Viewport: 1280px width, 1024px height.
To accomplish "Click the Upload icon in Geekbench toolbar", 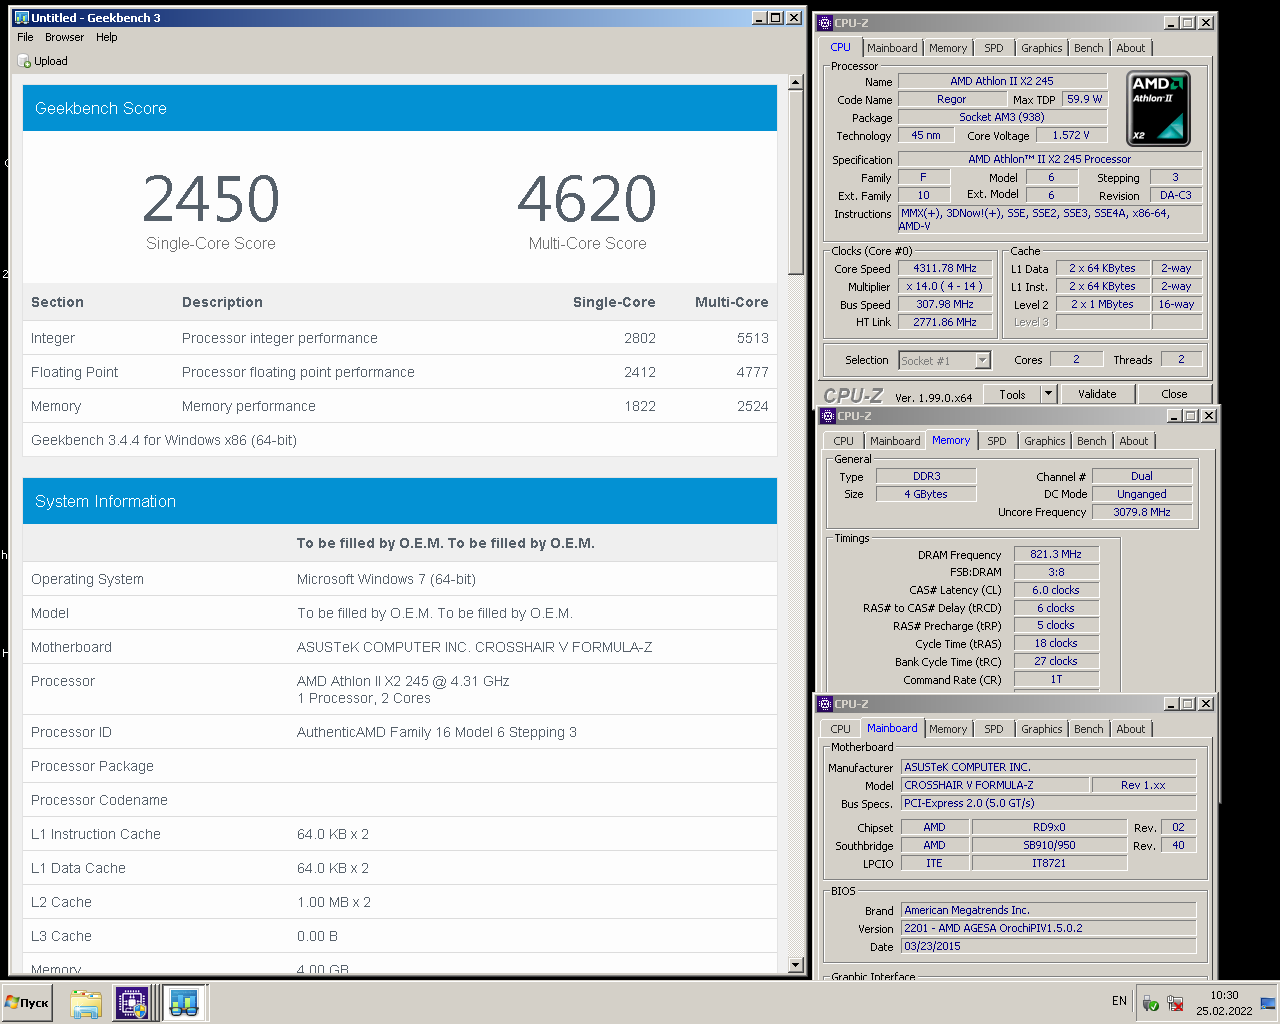I will pyautogui.click(x=24, y=61).
